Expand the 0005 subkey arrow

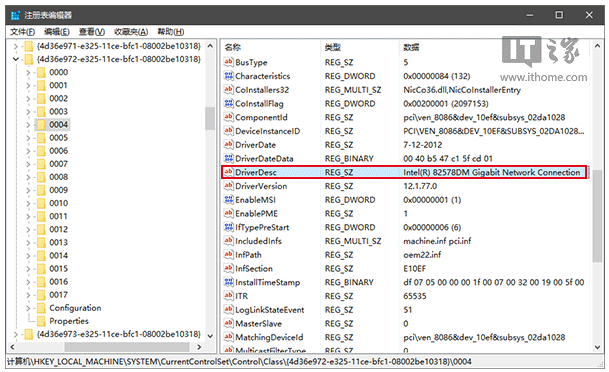pos(28,138)
